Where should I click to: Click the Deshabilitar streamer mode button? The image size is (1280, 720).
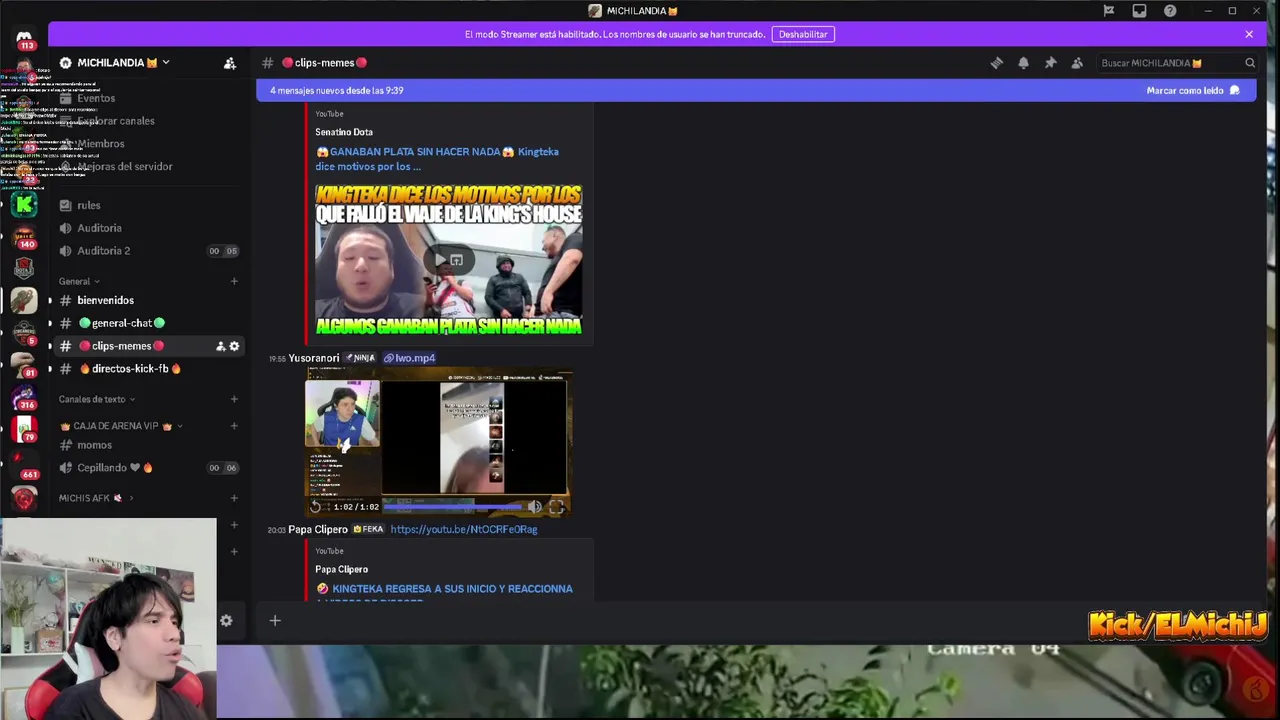click(x=803, y=34)
